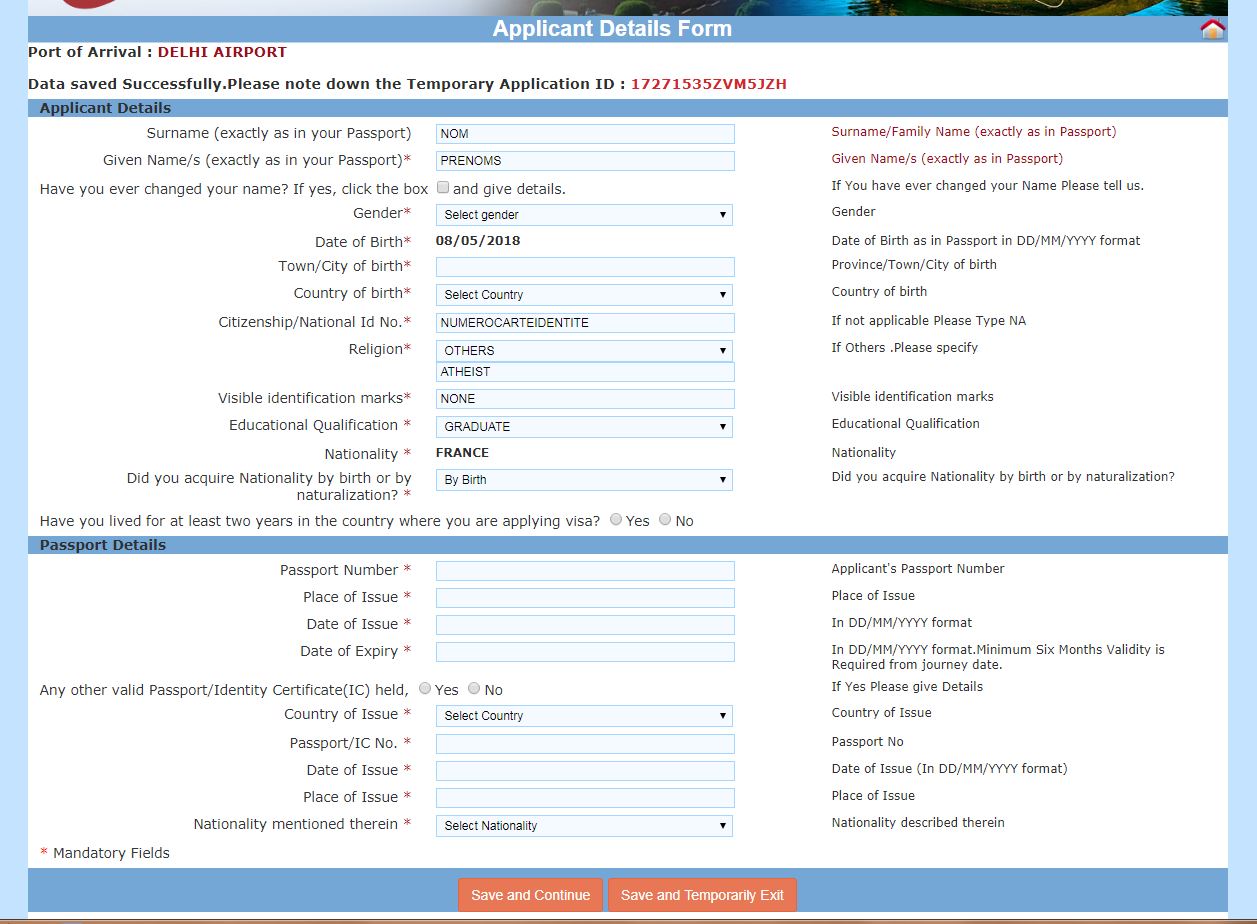
Task: Click the Town/City of birth field
Action: (x=584, y=266)
